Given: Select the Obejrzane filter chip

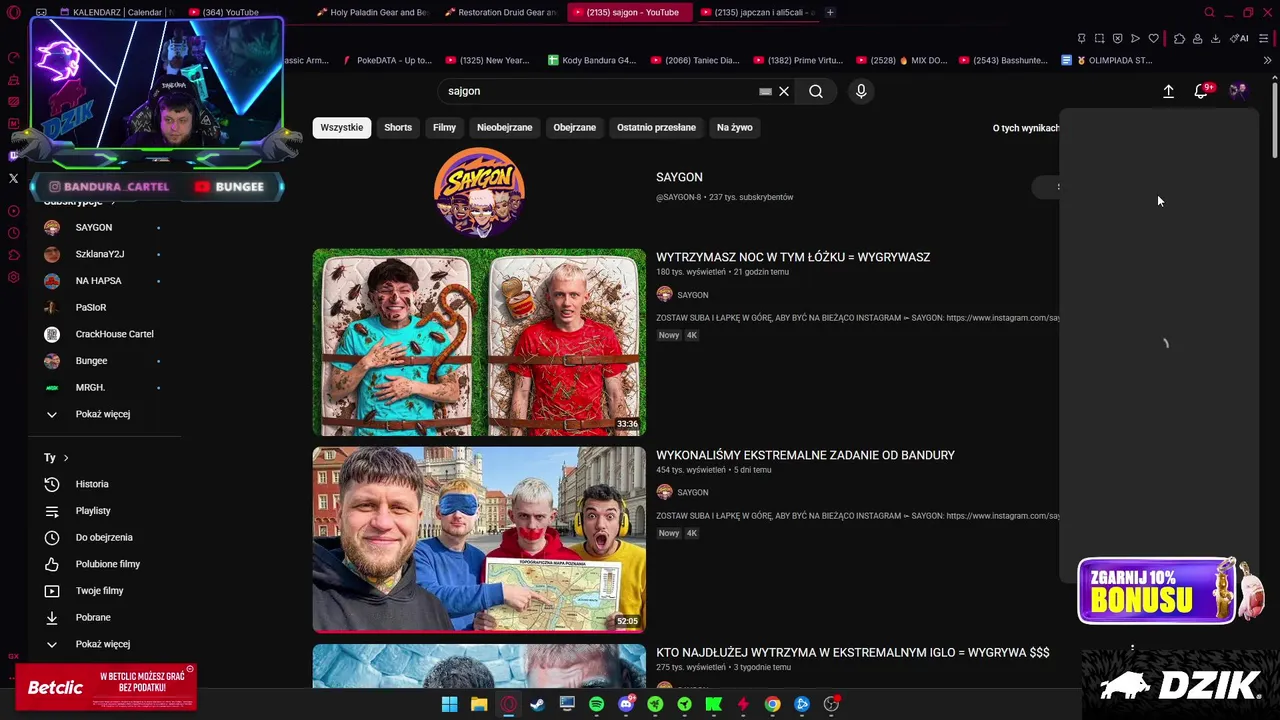Looking at the screenshot, I should (575, 127).
